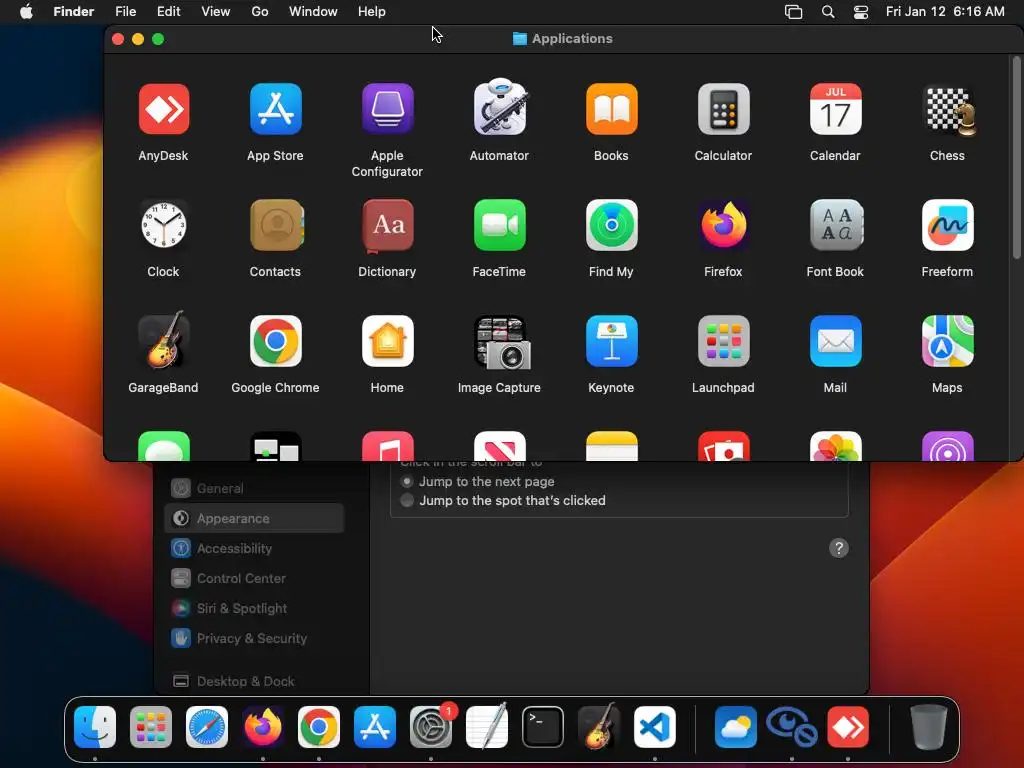This screenshot has width=1024, height=768.
Task: Click the Applications folder icon in title bar
Action: [x=520, y=39]
